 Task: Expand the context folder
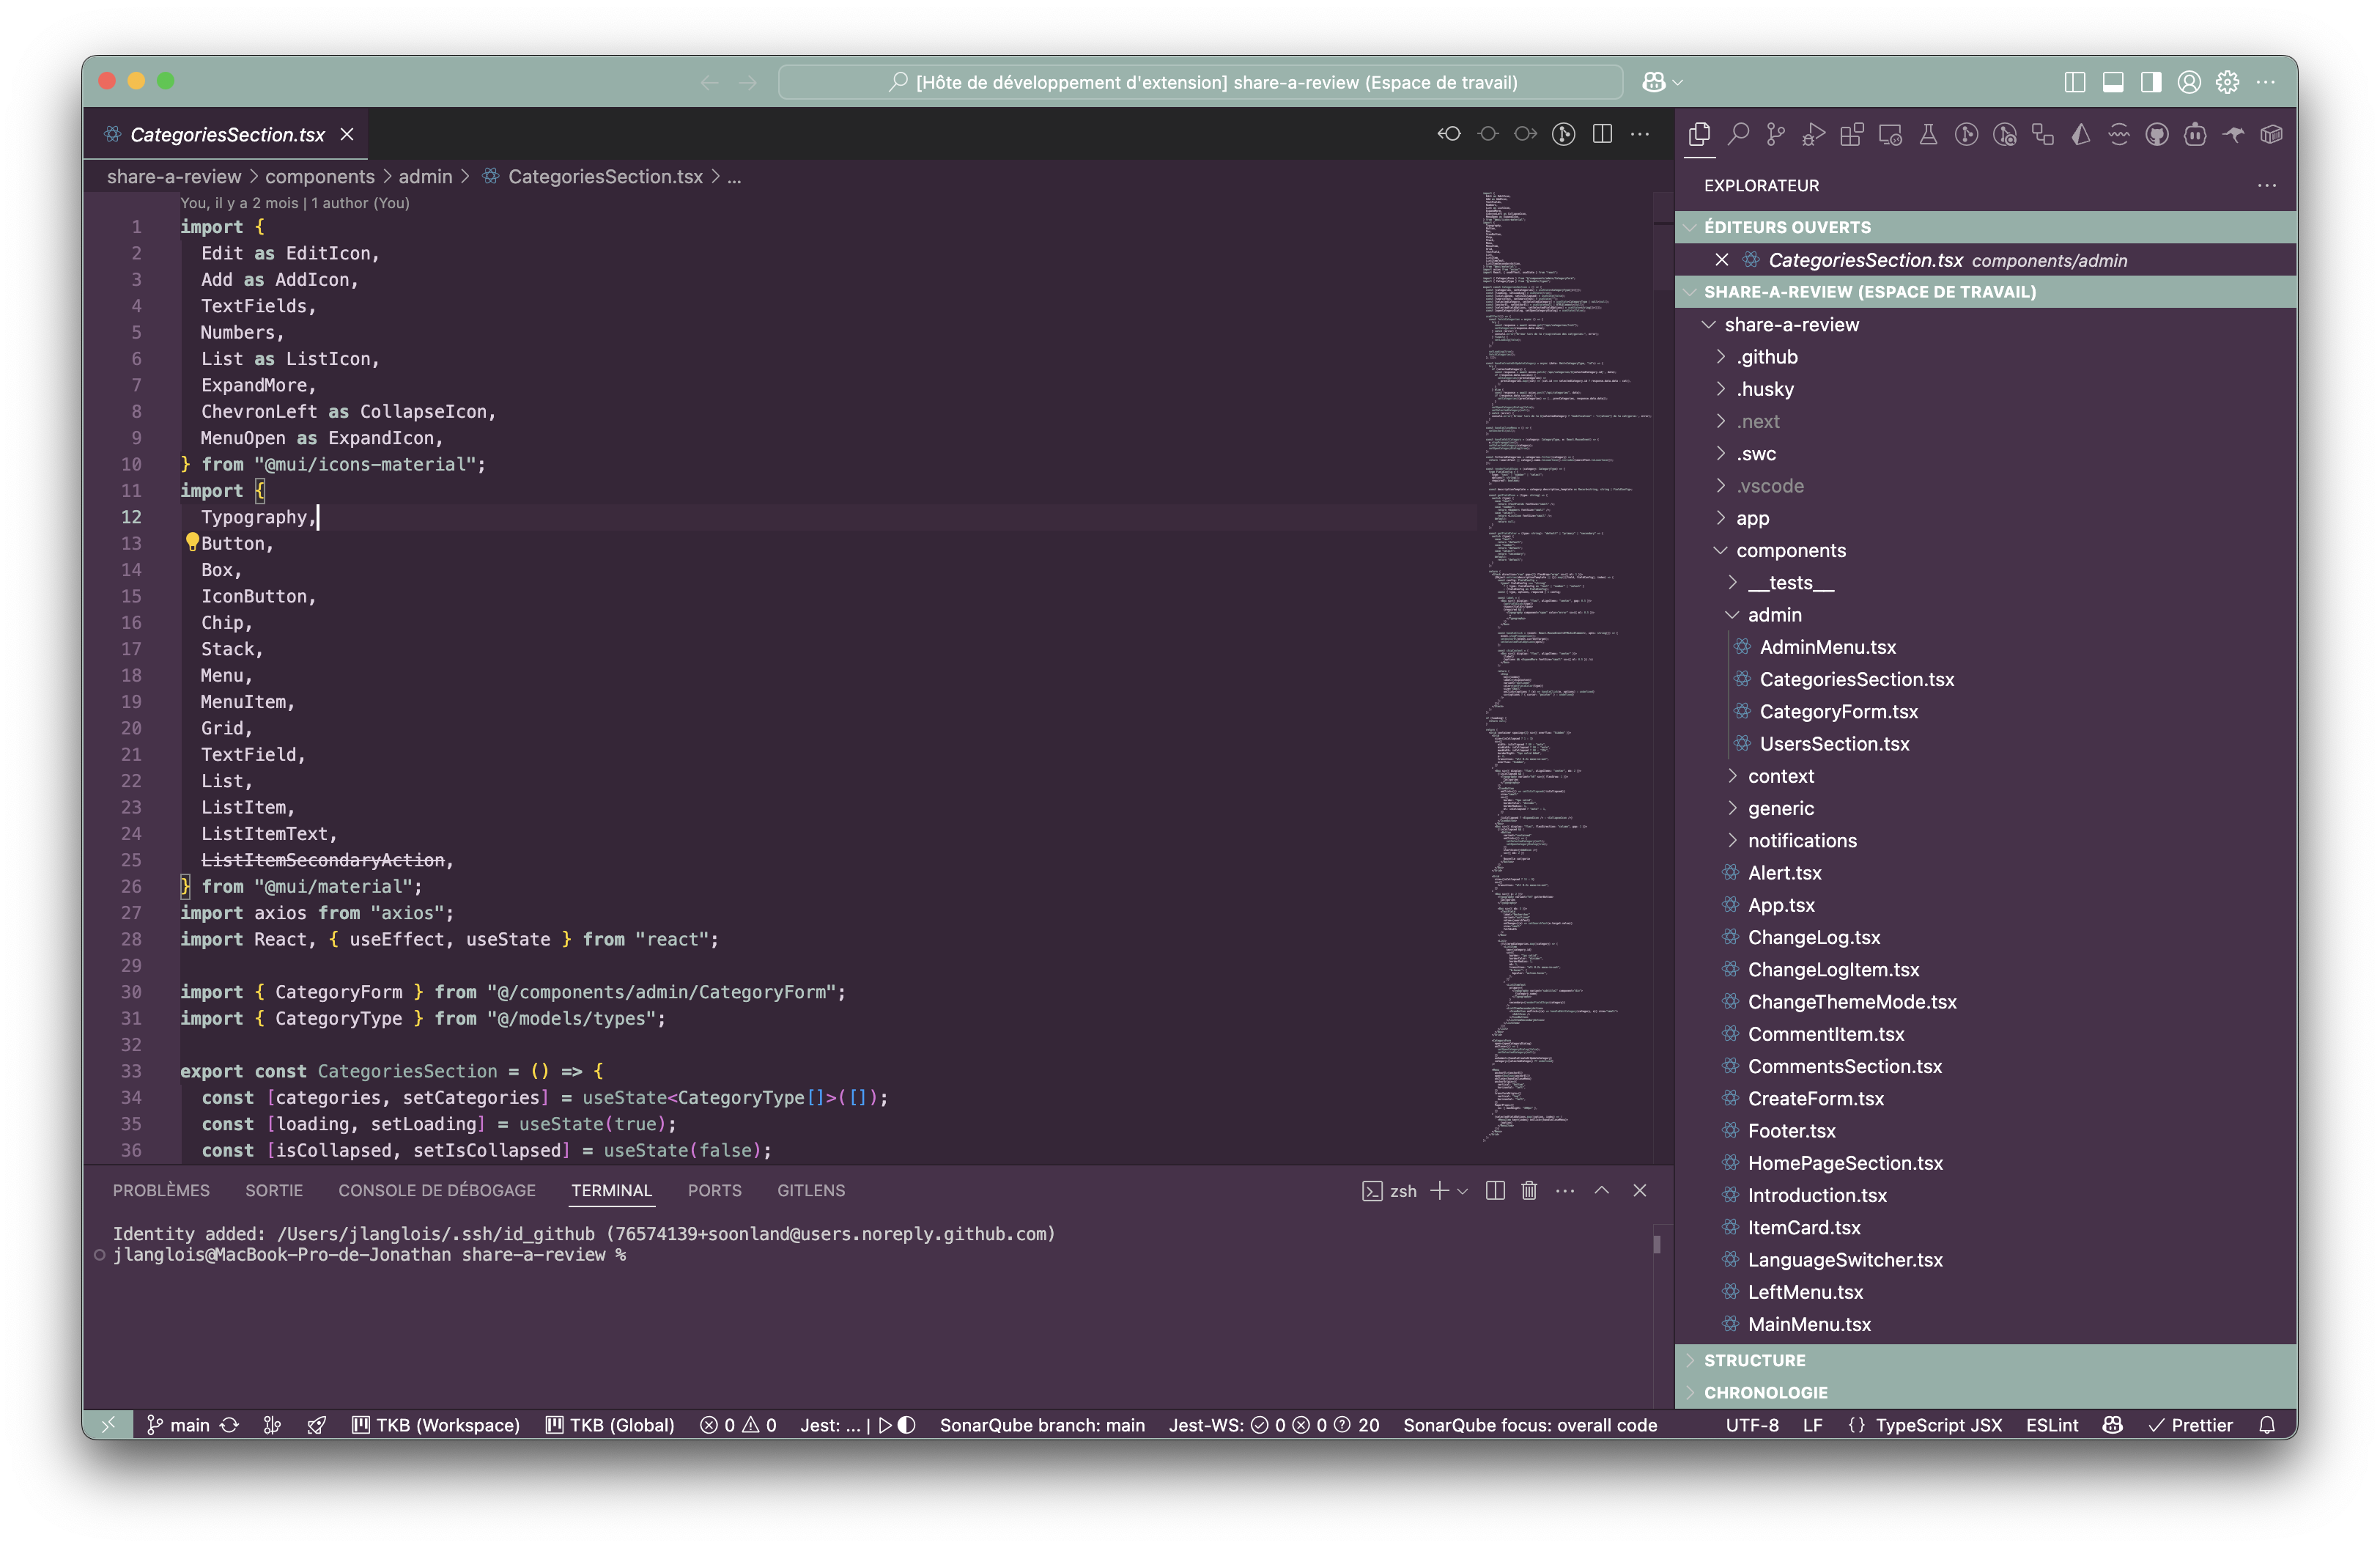pyautogui.click(x=1780, y=776)
